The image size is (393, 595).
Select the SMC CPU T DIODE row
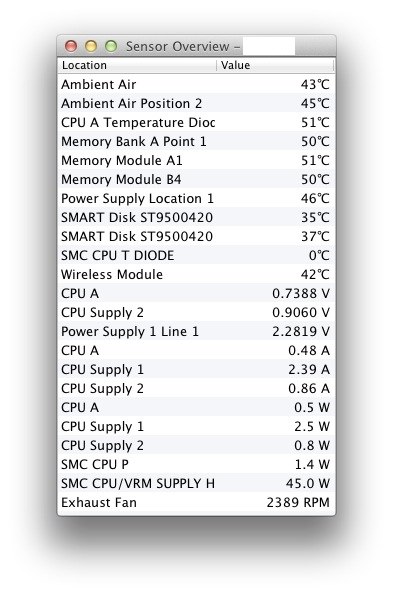pyautogui.click(x=196, y=255)
